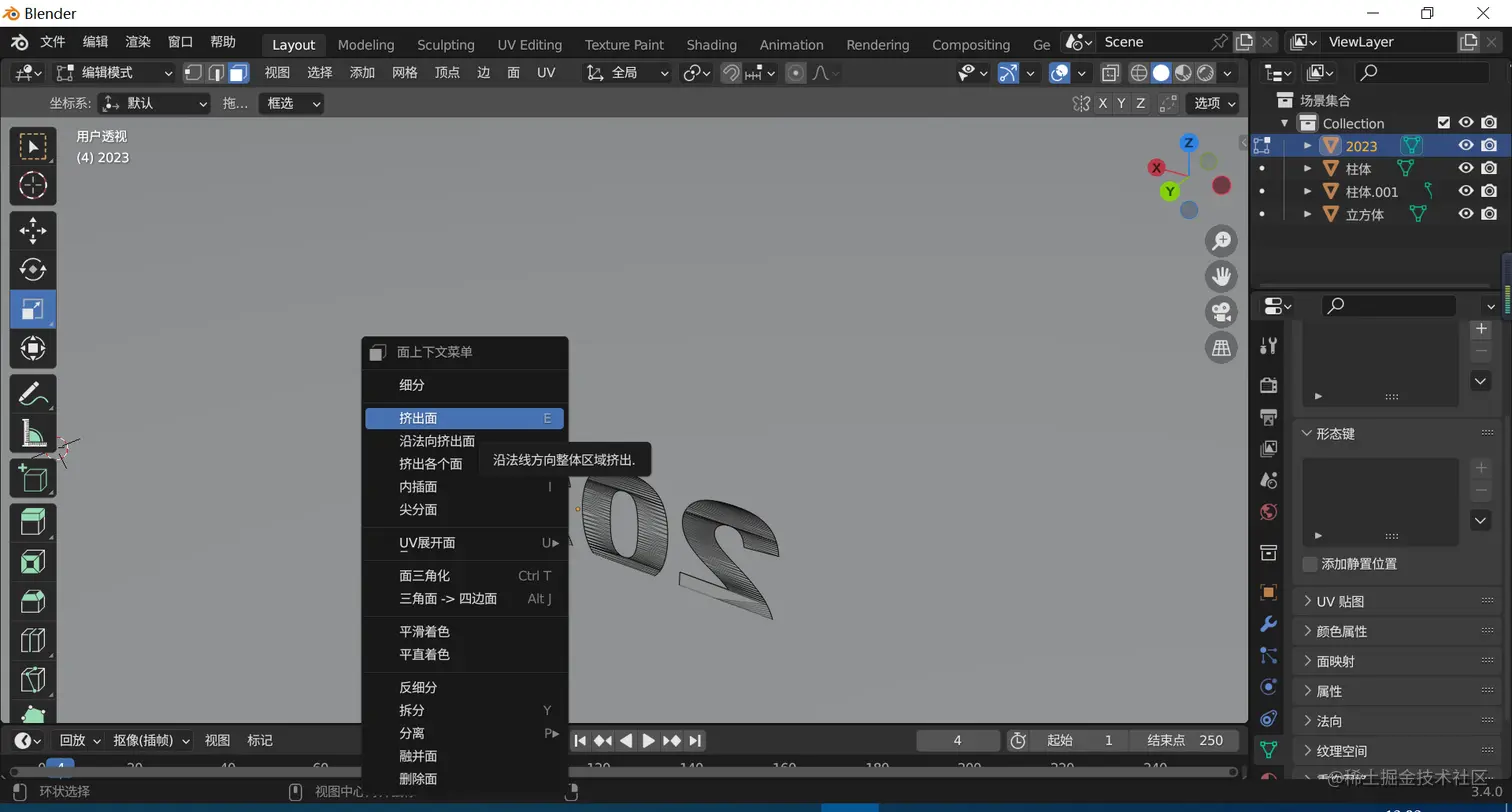Image resolution: width=1512 pixels, height=812 pixels.
Task: Select the Extrude Region tool
Action: [x=33, y=522]
